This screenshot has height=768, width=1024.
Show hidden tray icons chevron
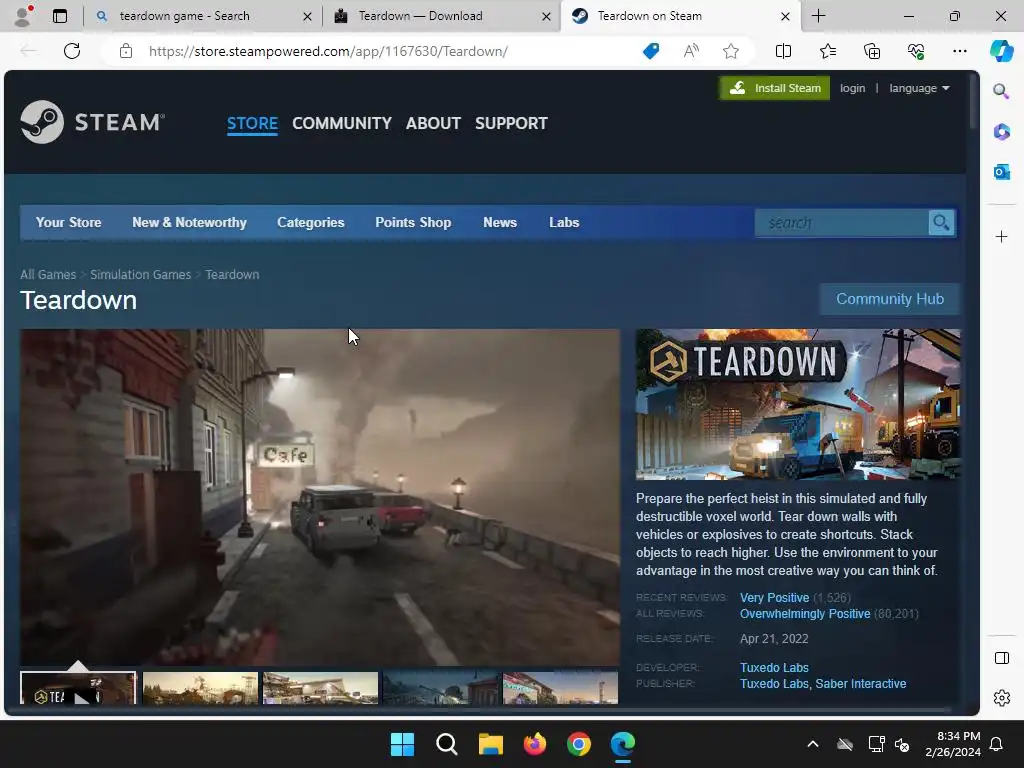(812, 744)
